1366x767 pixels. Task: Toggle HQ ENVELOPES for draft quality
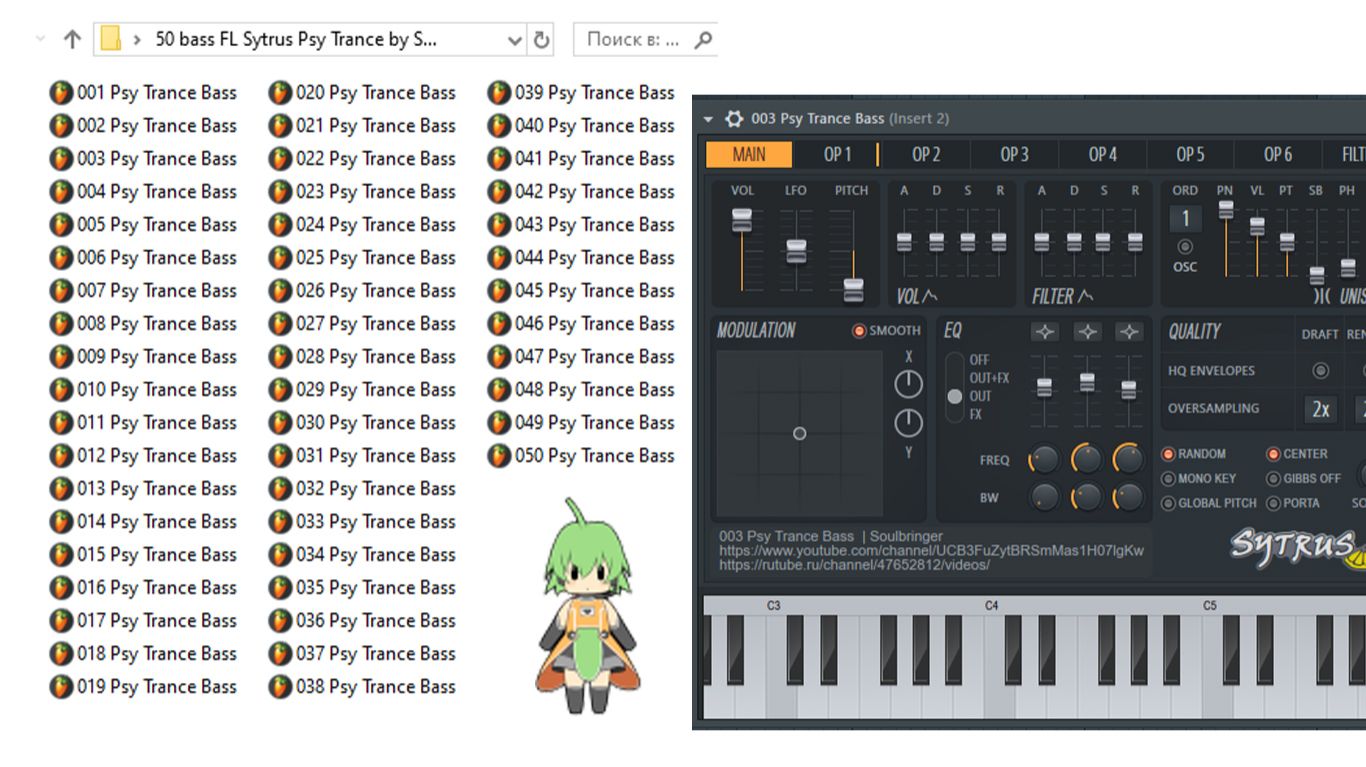1321,371
